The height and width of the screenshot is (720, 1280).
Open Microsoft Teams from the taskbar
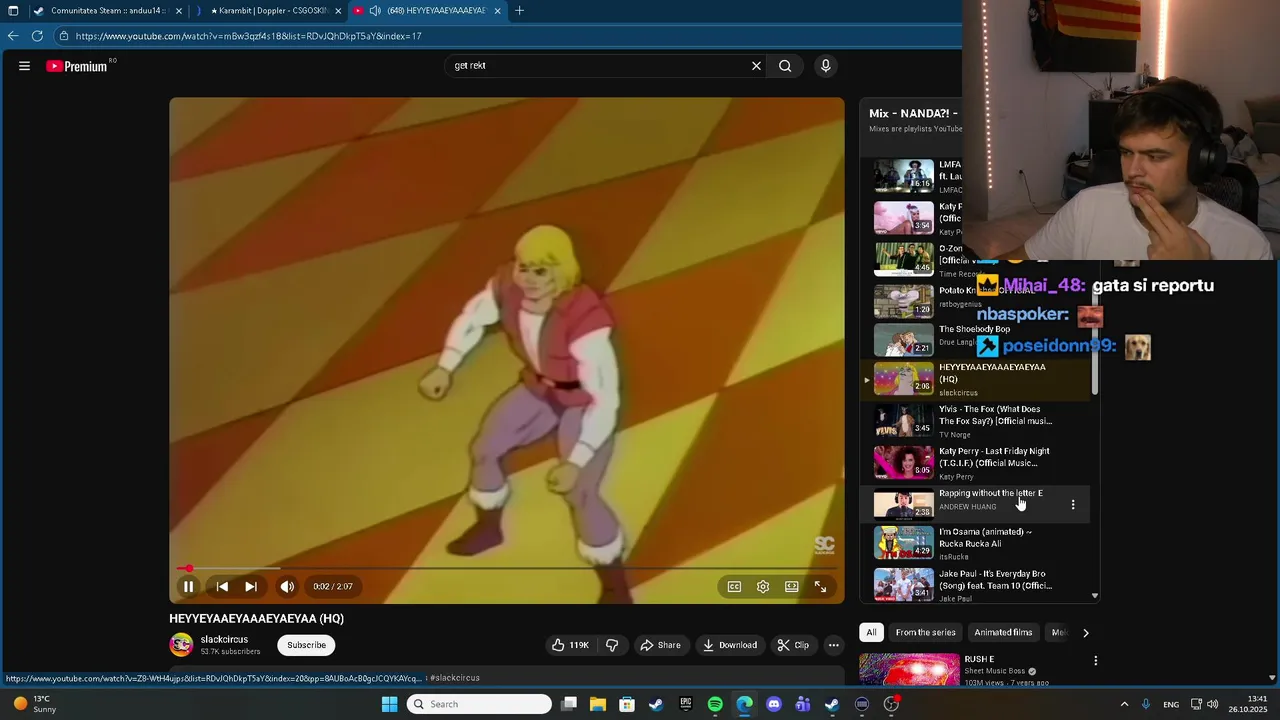click(802, 704)
